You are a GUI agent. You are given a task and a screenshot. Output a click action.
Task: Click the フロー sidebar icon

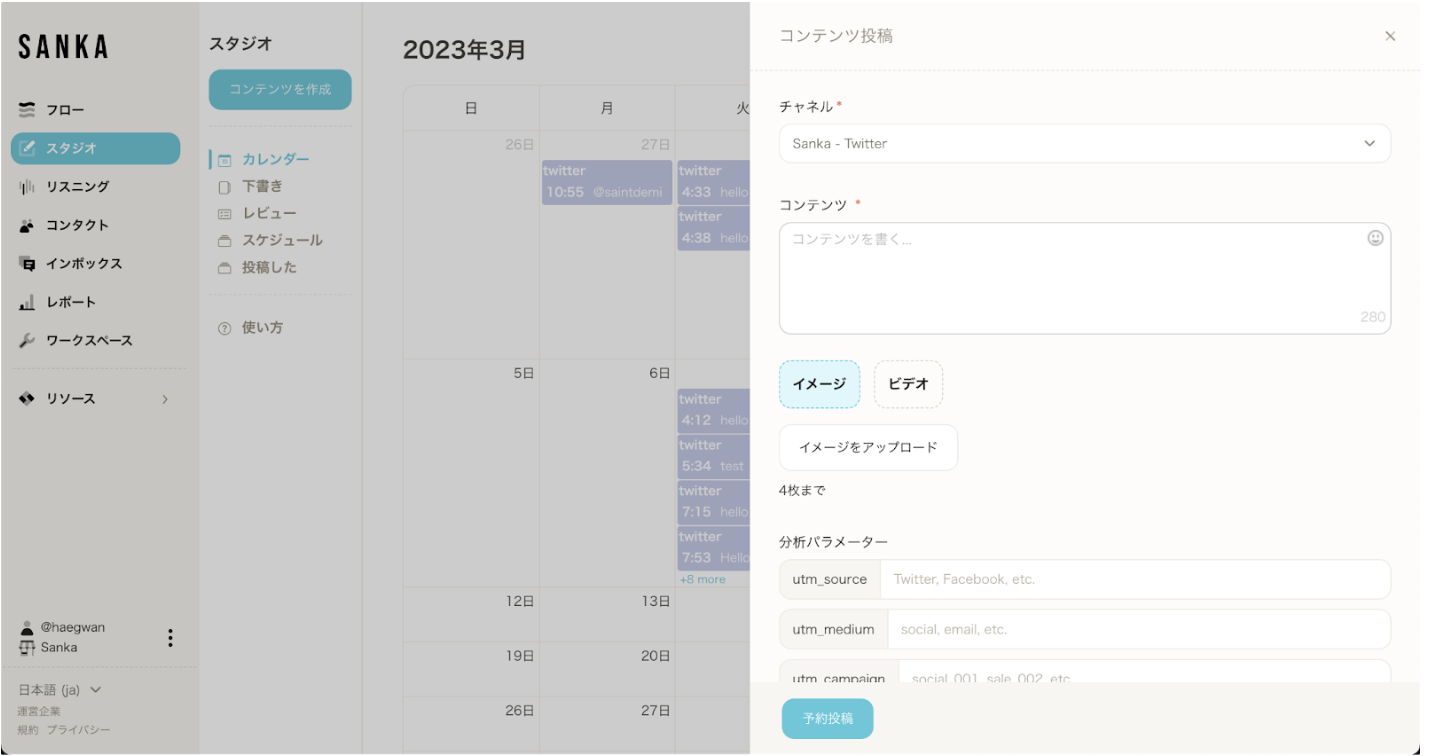27,110
